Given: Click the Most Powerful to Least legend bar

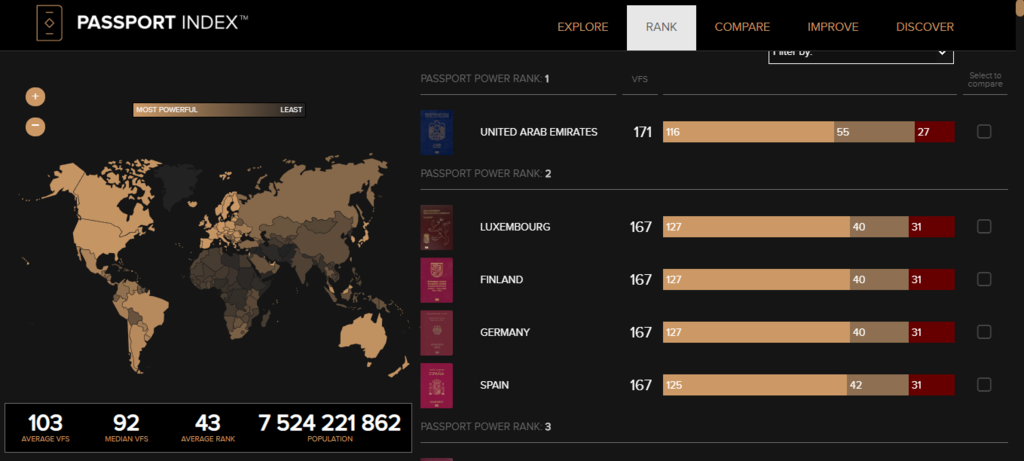Looking at the screenshot, I should coord(219,110).
